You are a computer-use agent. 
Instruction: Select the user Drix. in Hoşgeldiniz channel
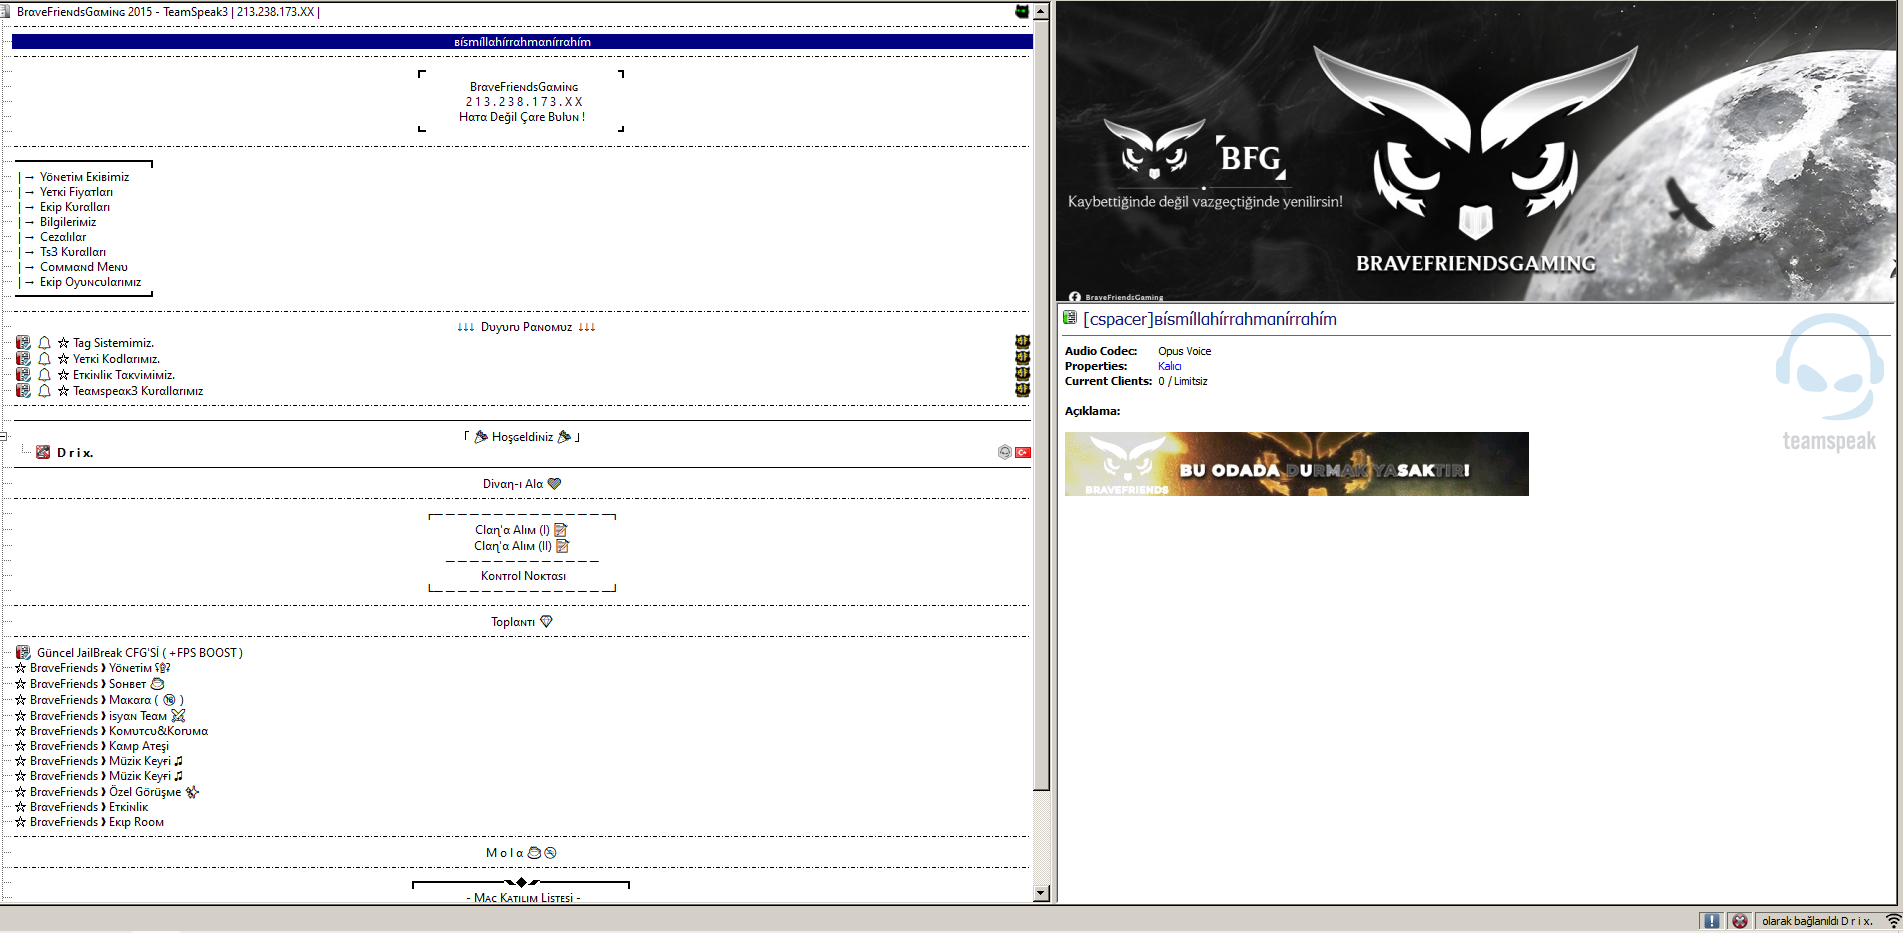75,453
